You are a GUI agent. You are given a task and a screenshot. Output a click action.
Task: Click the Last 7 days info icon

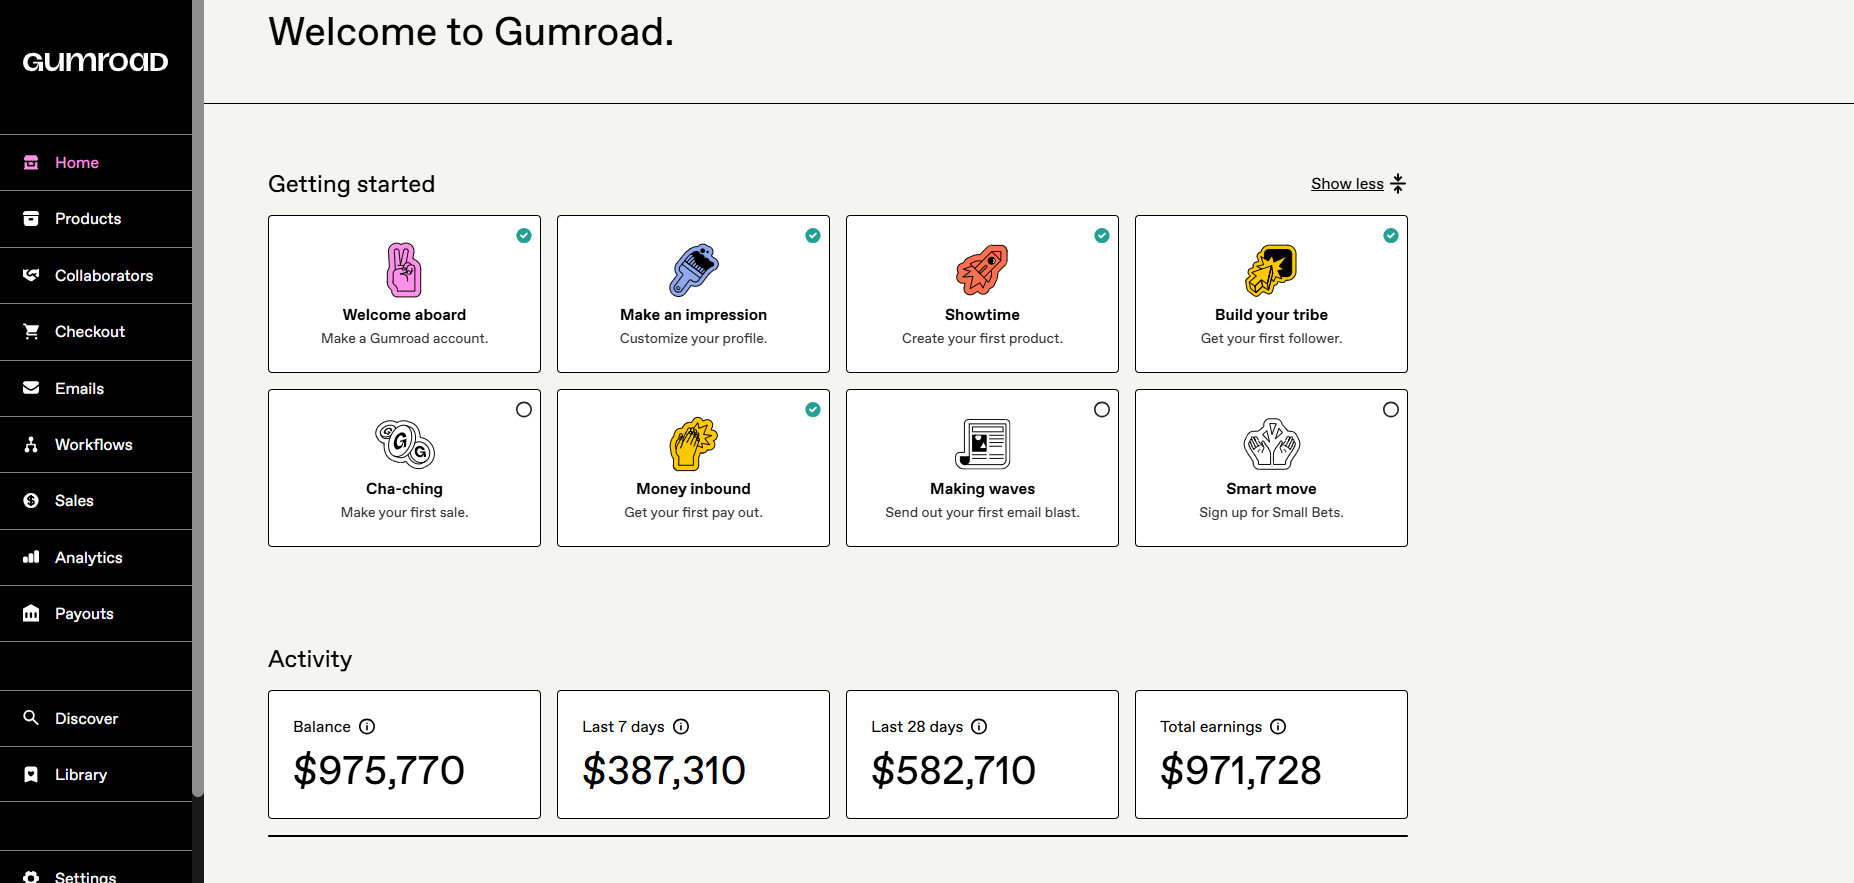point(681,727)
